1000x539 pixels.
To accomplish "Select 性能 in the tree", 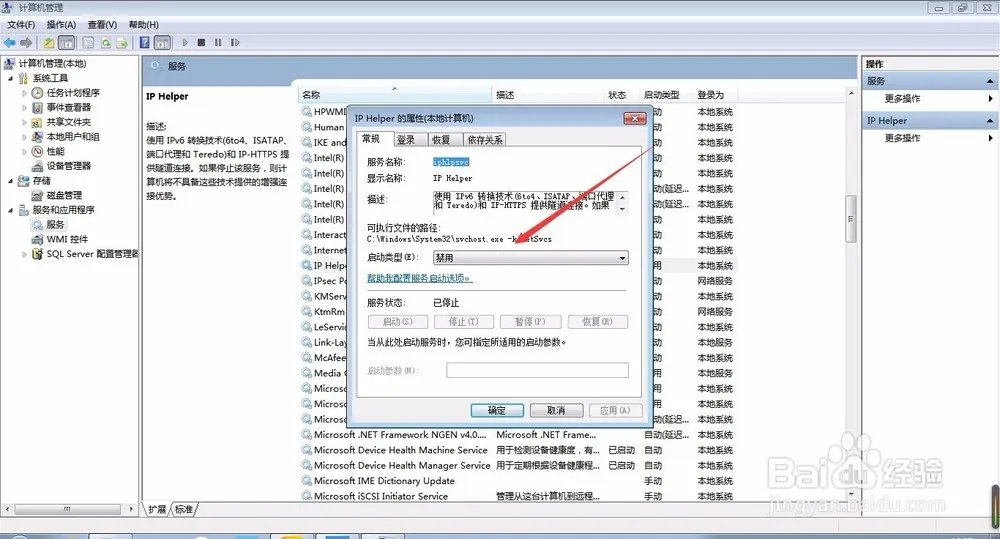I will (55, 151).
